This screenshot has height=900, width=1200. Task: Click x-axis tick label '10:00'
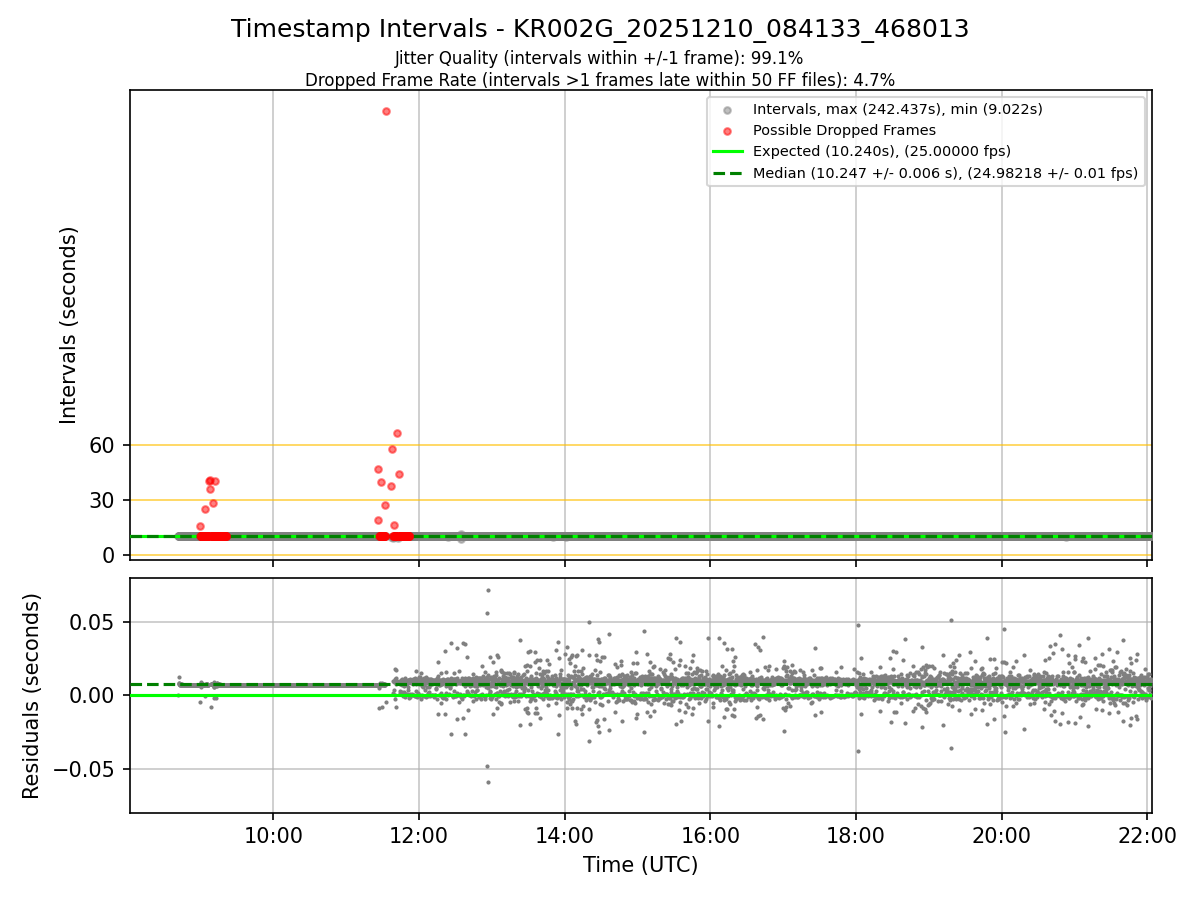click(x=273, y=835)
